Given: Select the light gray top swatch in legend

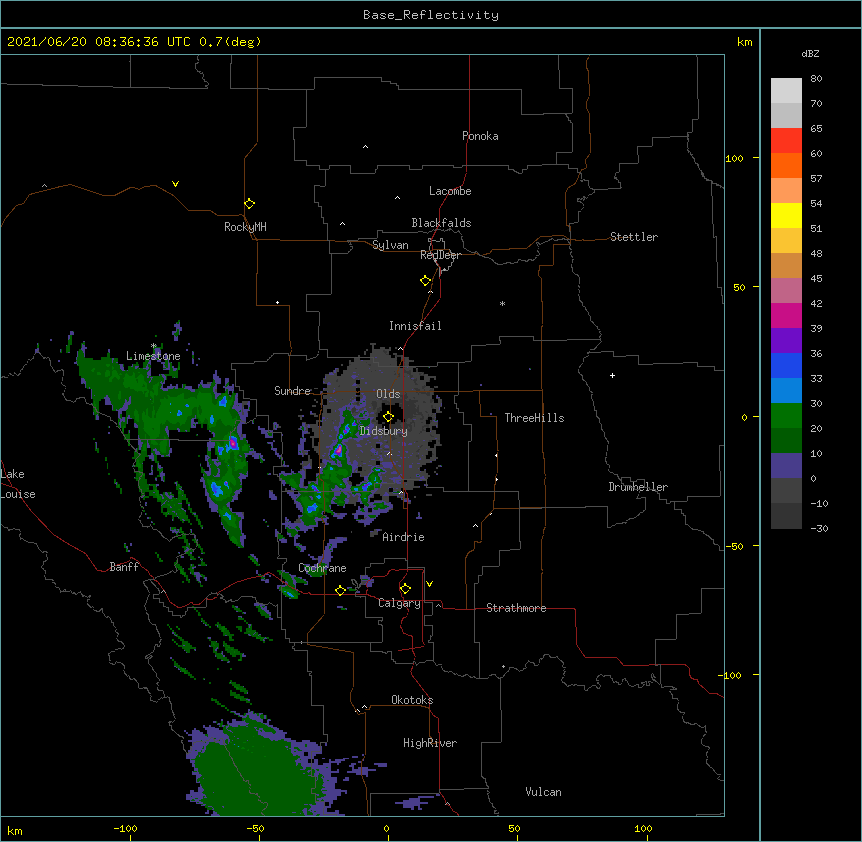Looking at the screenshot, I should [786, 90].
